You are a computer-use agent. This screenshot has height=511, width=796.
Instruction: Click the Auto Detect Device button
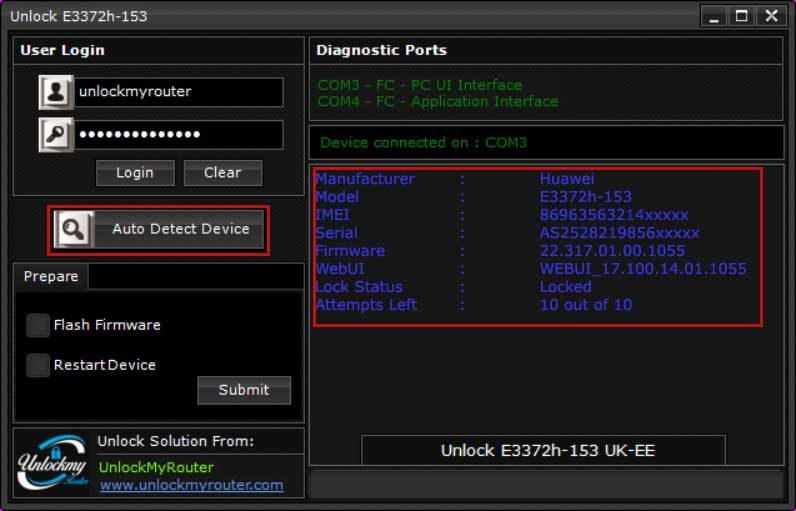pyautogui.click(x=158, y=229)
